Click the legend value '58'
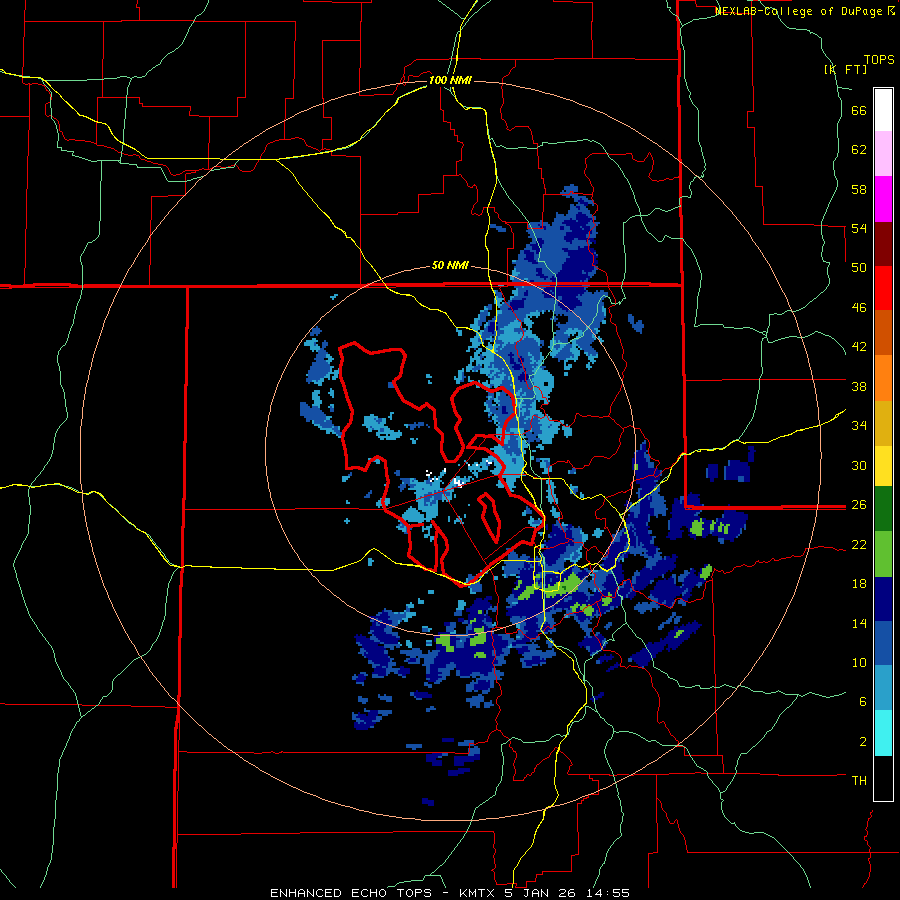Viewport: 900px width, 900px height. [x=859, y=189]
